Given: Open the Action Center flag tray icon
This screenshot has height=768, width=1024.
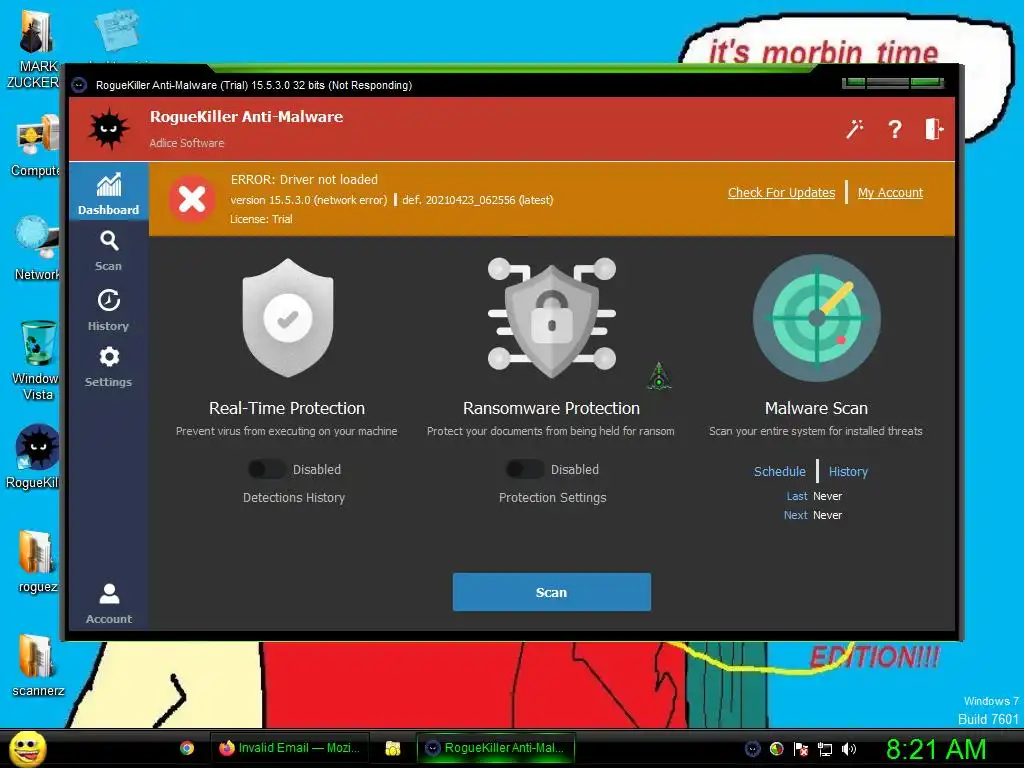Looking at the screenshot, I should point(801,749).
